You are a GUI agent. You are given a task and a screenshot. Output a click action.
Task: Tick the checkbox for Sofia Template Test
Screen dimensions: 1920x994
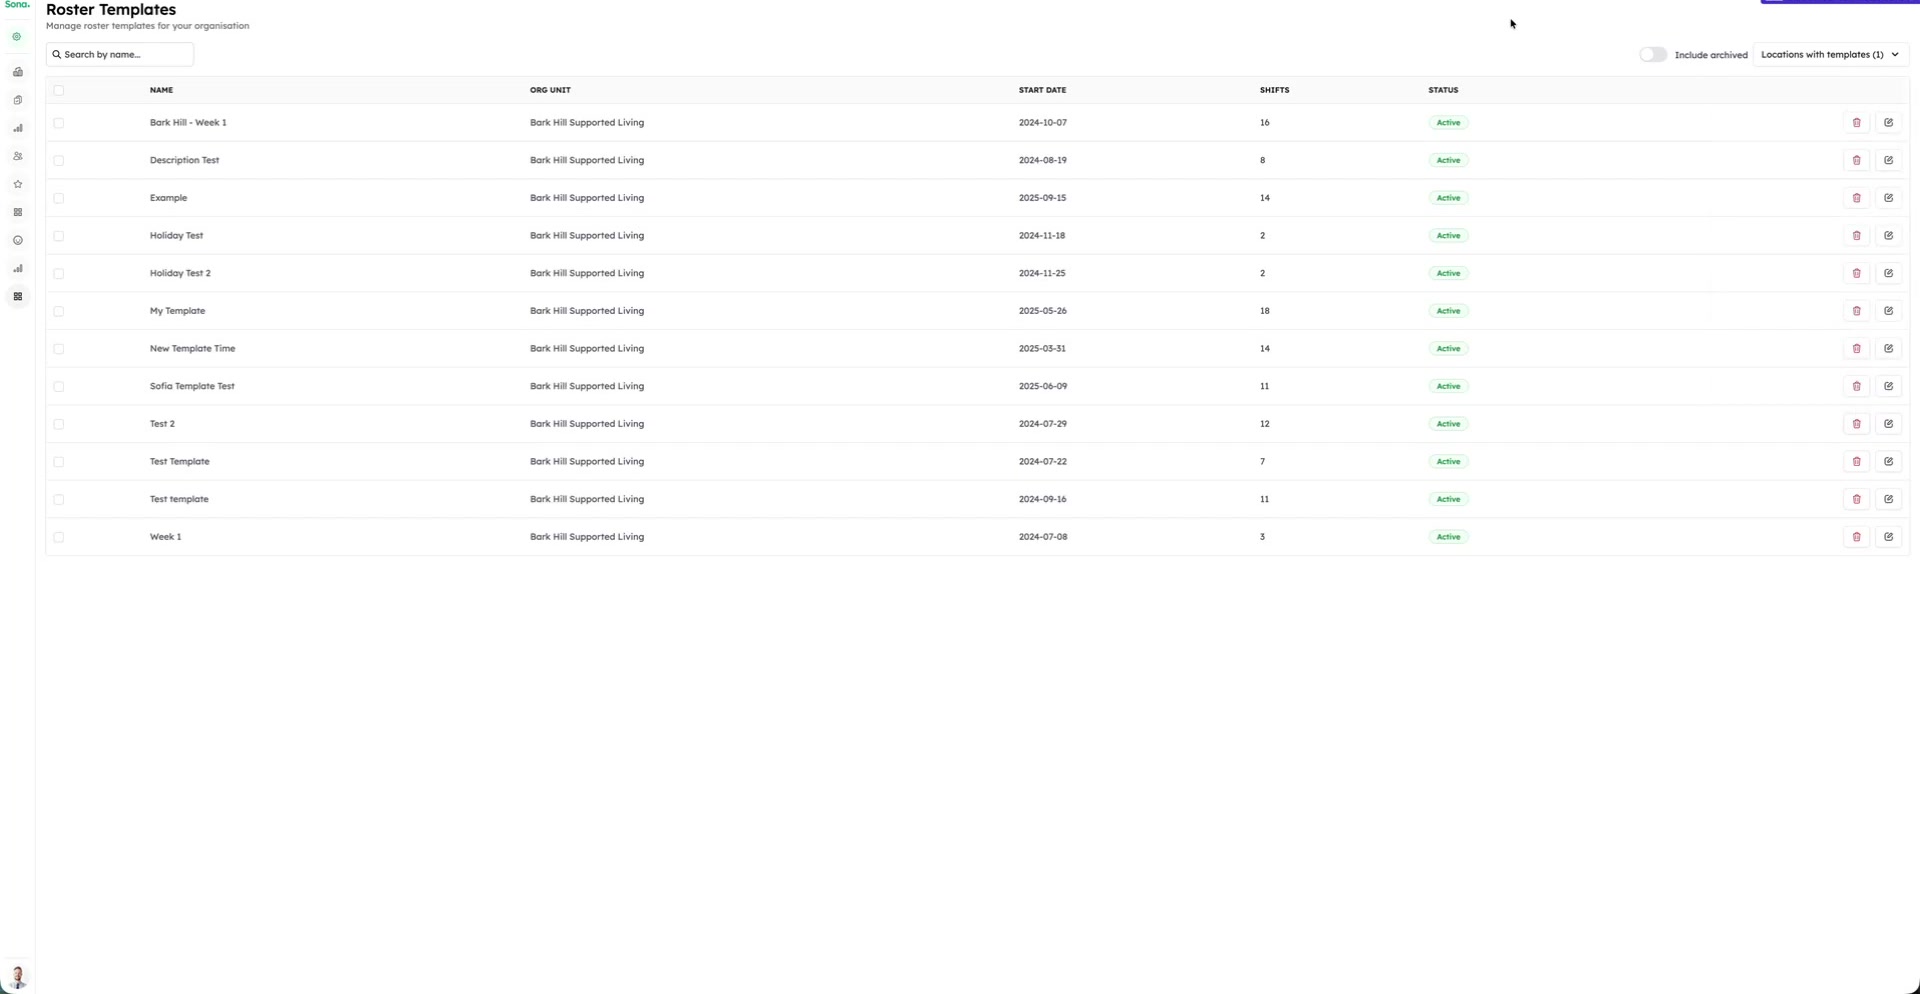tap(58, 386)
